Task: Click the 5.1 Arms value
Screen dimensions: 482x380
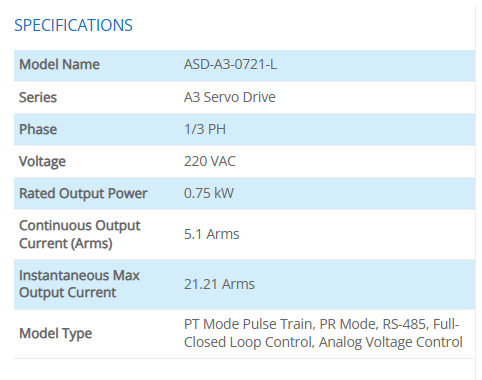Action: [x=212, y=234]
